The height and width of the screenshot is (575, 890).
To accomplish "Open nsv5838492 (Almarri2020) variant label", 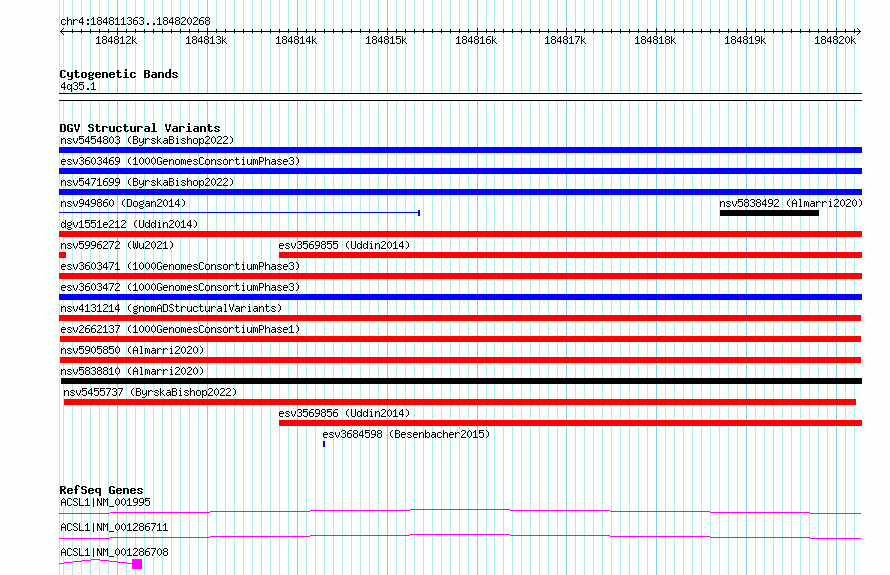I will pyautogui.click(x=791, y=203).
